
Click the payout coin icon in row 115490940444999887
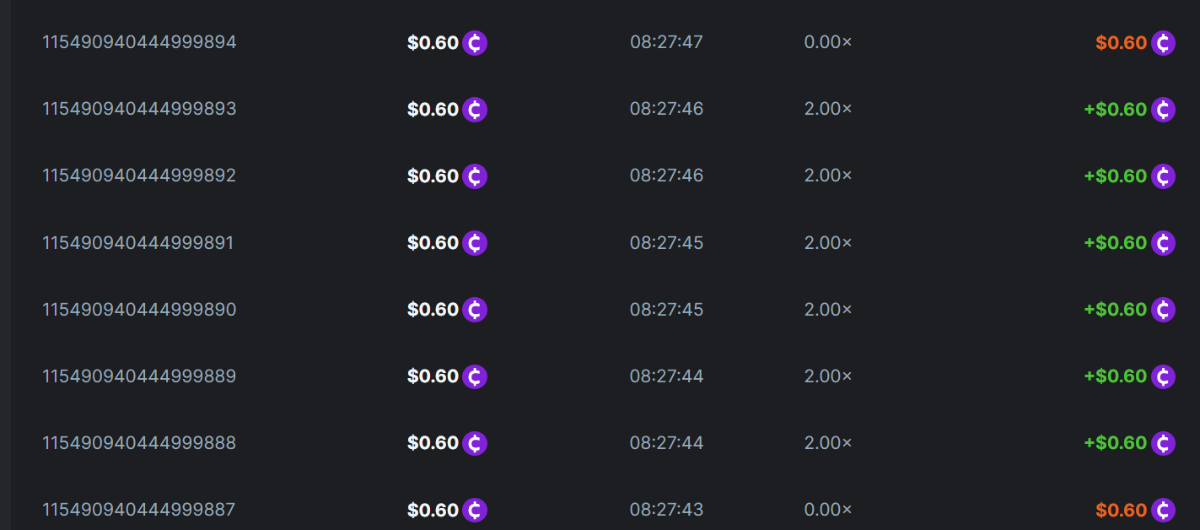click(1163, 510)
